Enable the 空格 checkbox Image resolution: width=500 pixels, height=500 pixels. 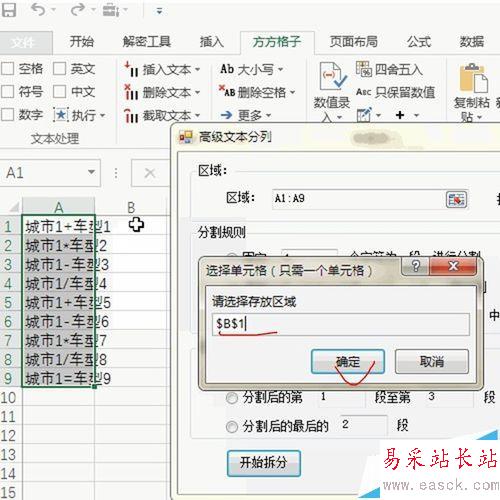point(7,69)
